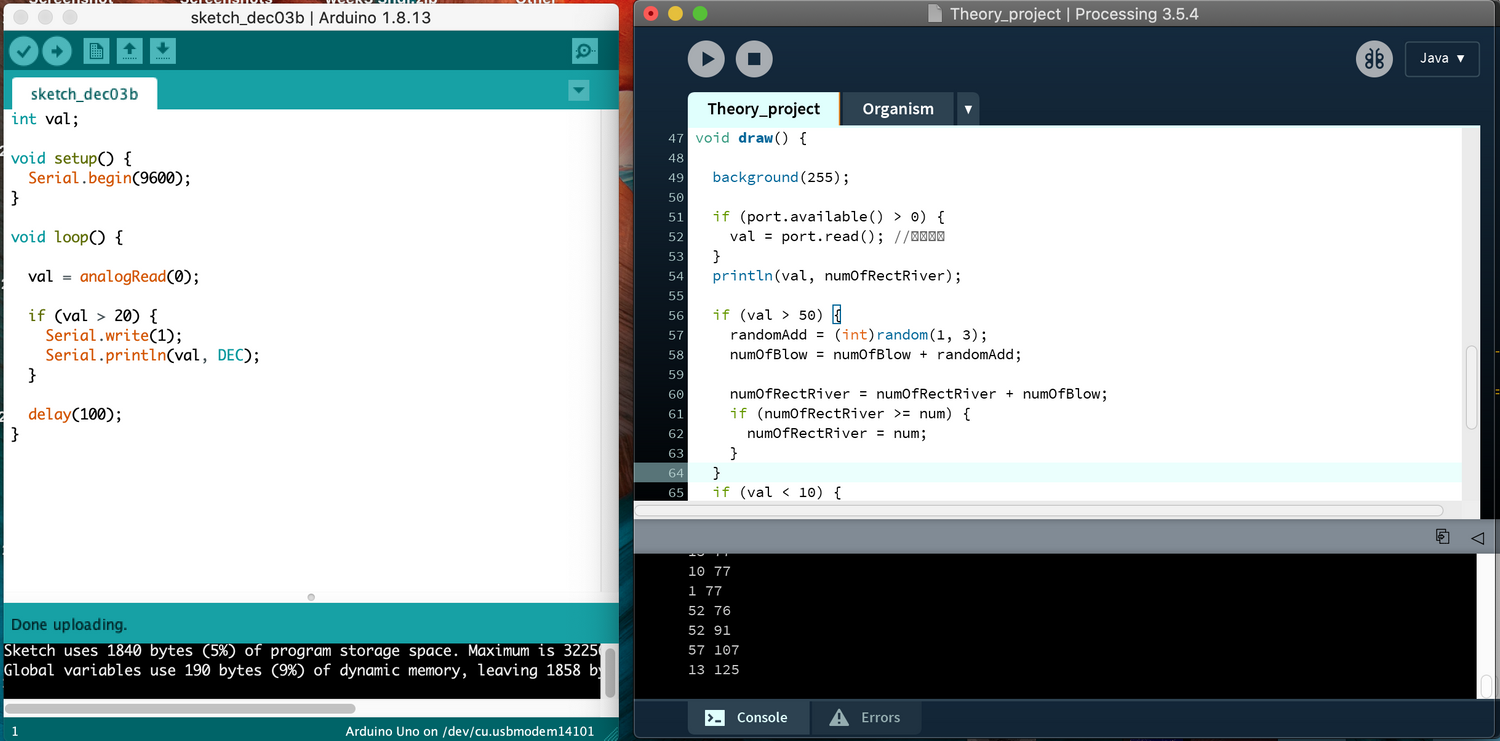
Task: Stop the Processing sketch
Action: [754, 59]
